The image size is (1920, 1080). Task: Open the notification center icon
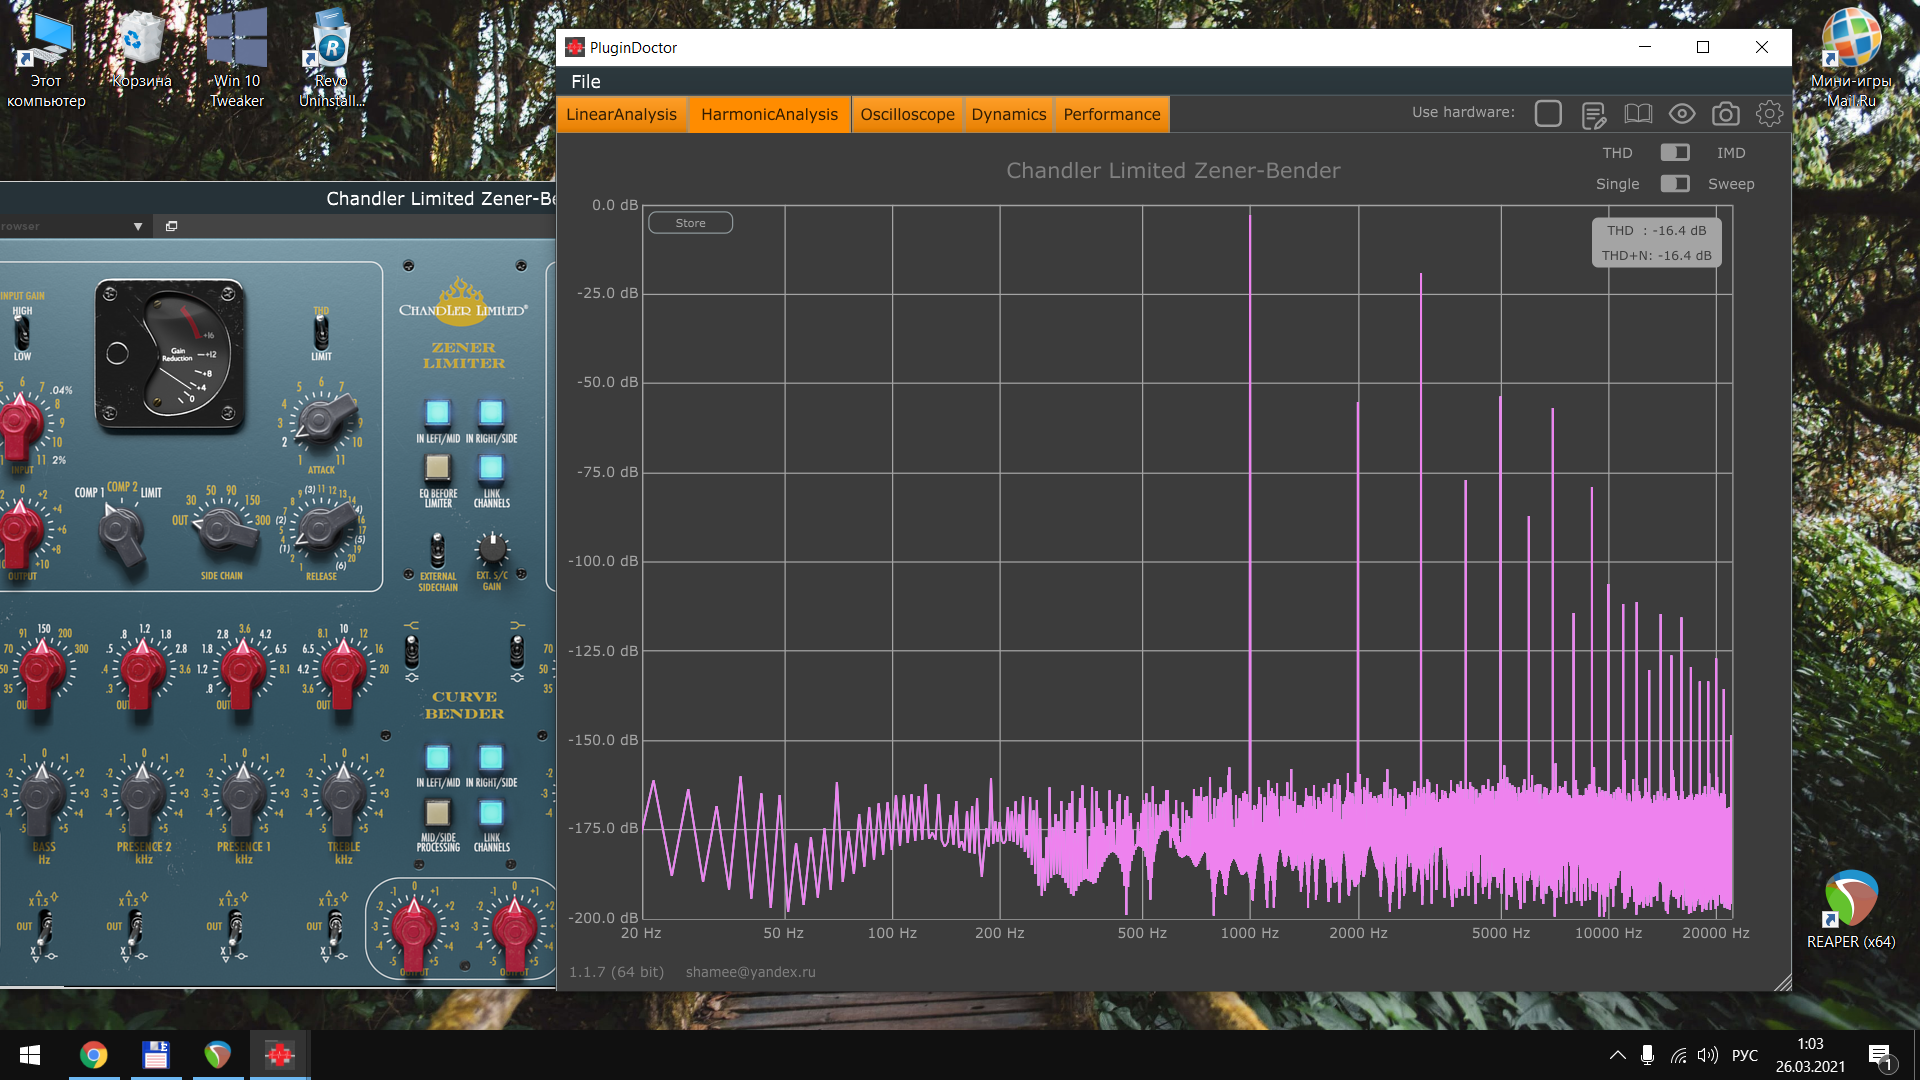tap(1880, 1055)
